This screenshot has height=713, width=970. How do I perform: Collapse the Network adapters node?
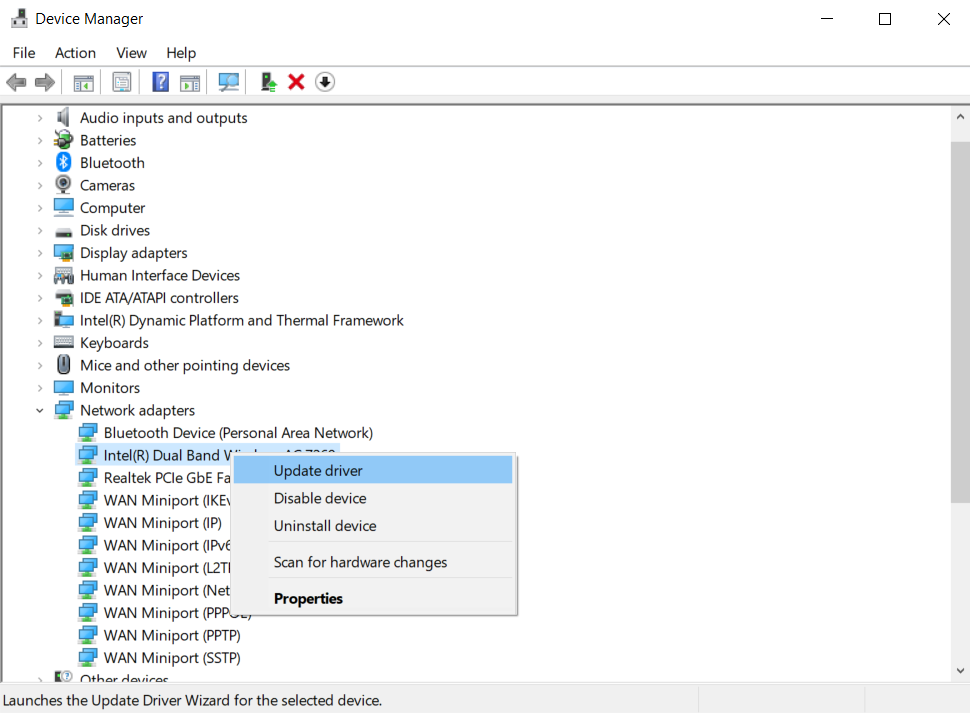(40, 410)
